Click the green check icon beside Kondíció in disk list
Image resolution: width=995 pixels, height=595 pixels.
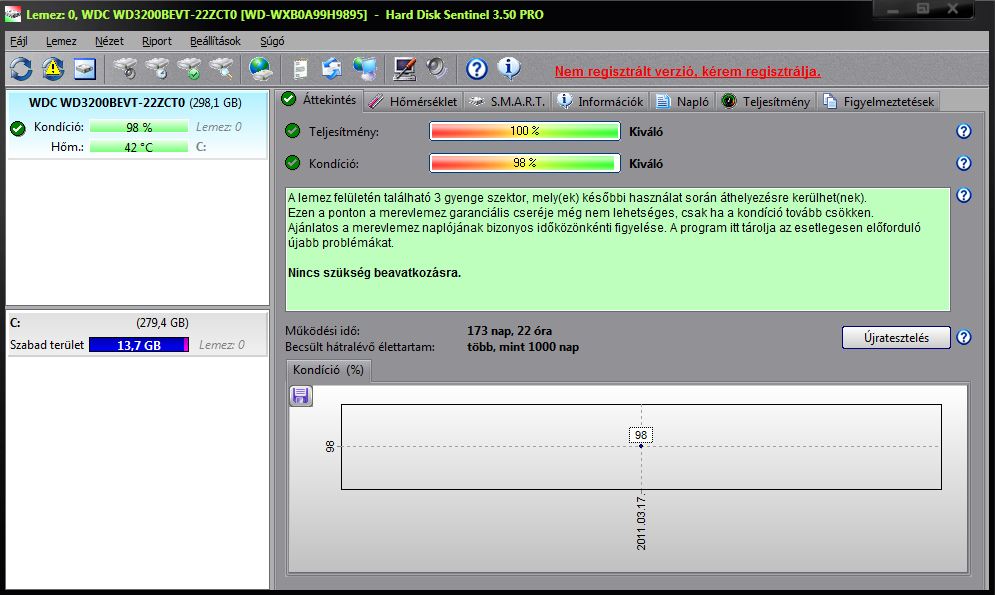18,129
